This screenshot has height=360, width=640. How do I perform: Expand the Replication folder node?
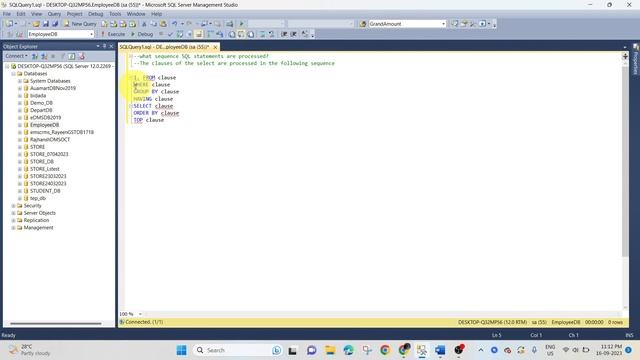[x=13, y=220]
